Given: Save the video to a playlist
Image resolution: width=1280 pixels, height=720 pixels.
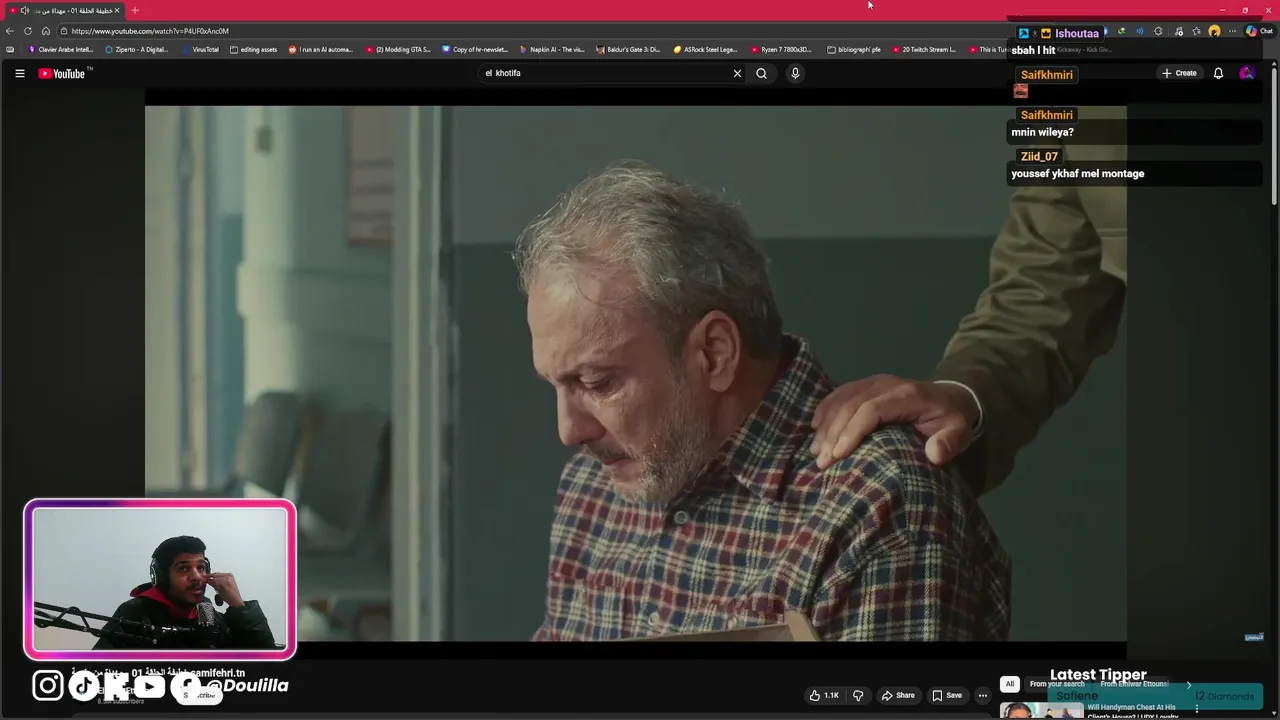Looking at the screenshot, I should pos(948,695).
